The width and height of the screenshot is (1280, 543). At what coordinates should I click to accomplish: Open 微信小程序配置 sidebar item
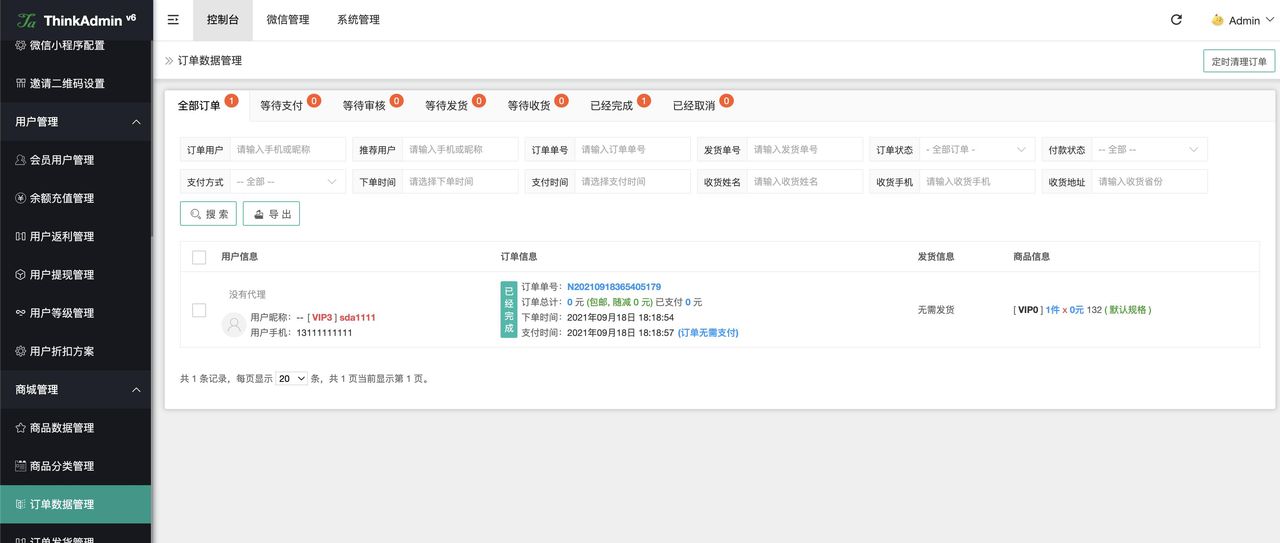point(76,45)
